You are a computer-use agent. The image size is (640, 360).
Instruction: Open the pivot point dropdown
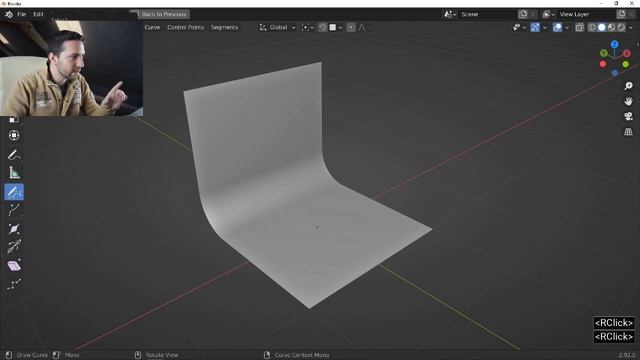tap(307, 27)
